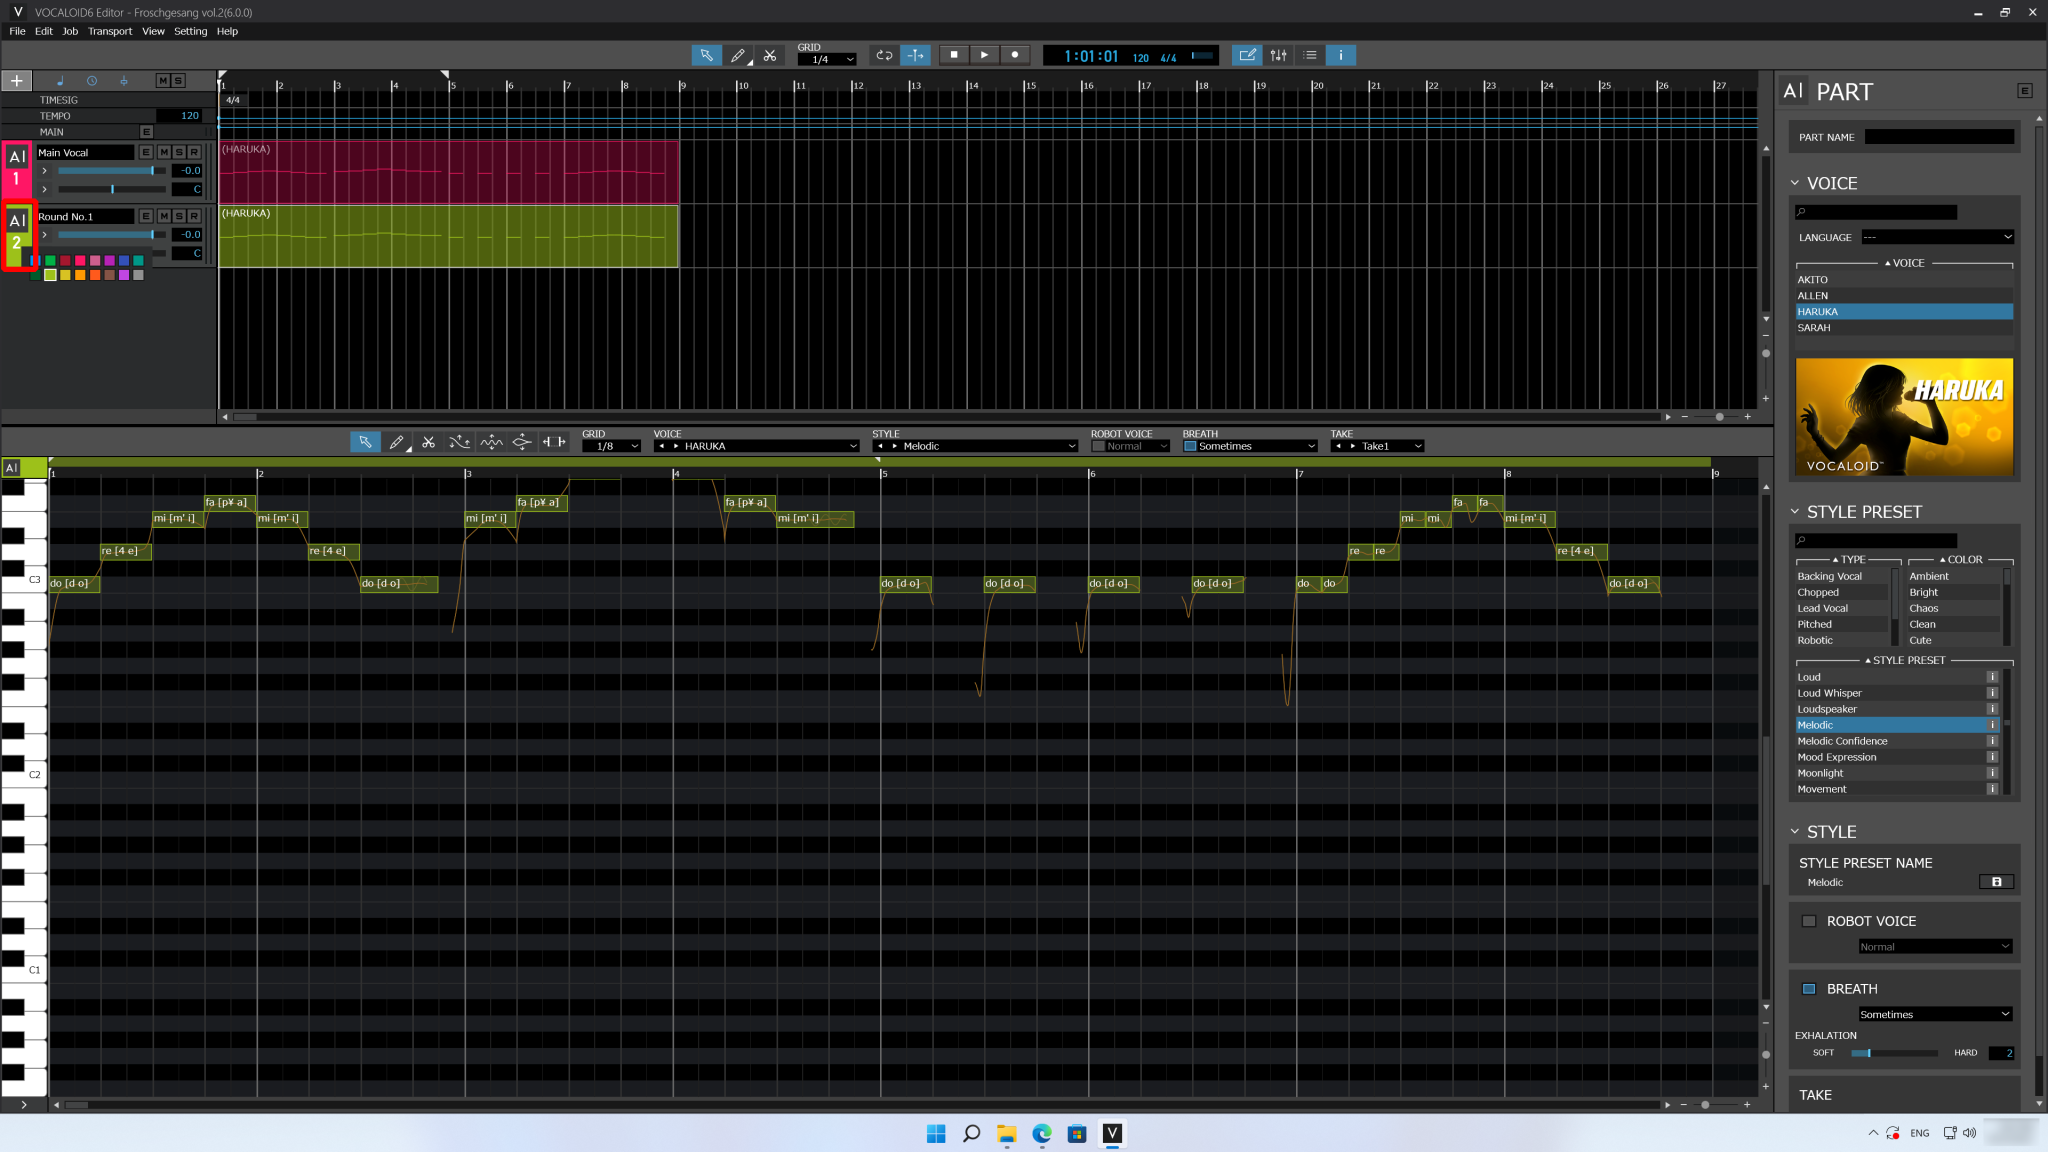
Task: Mute the Main Vocal track
Action: (163, 152)
